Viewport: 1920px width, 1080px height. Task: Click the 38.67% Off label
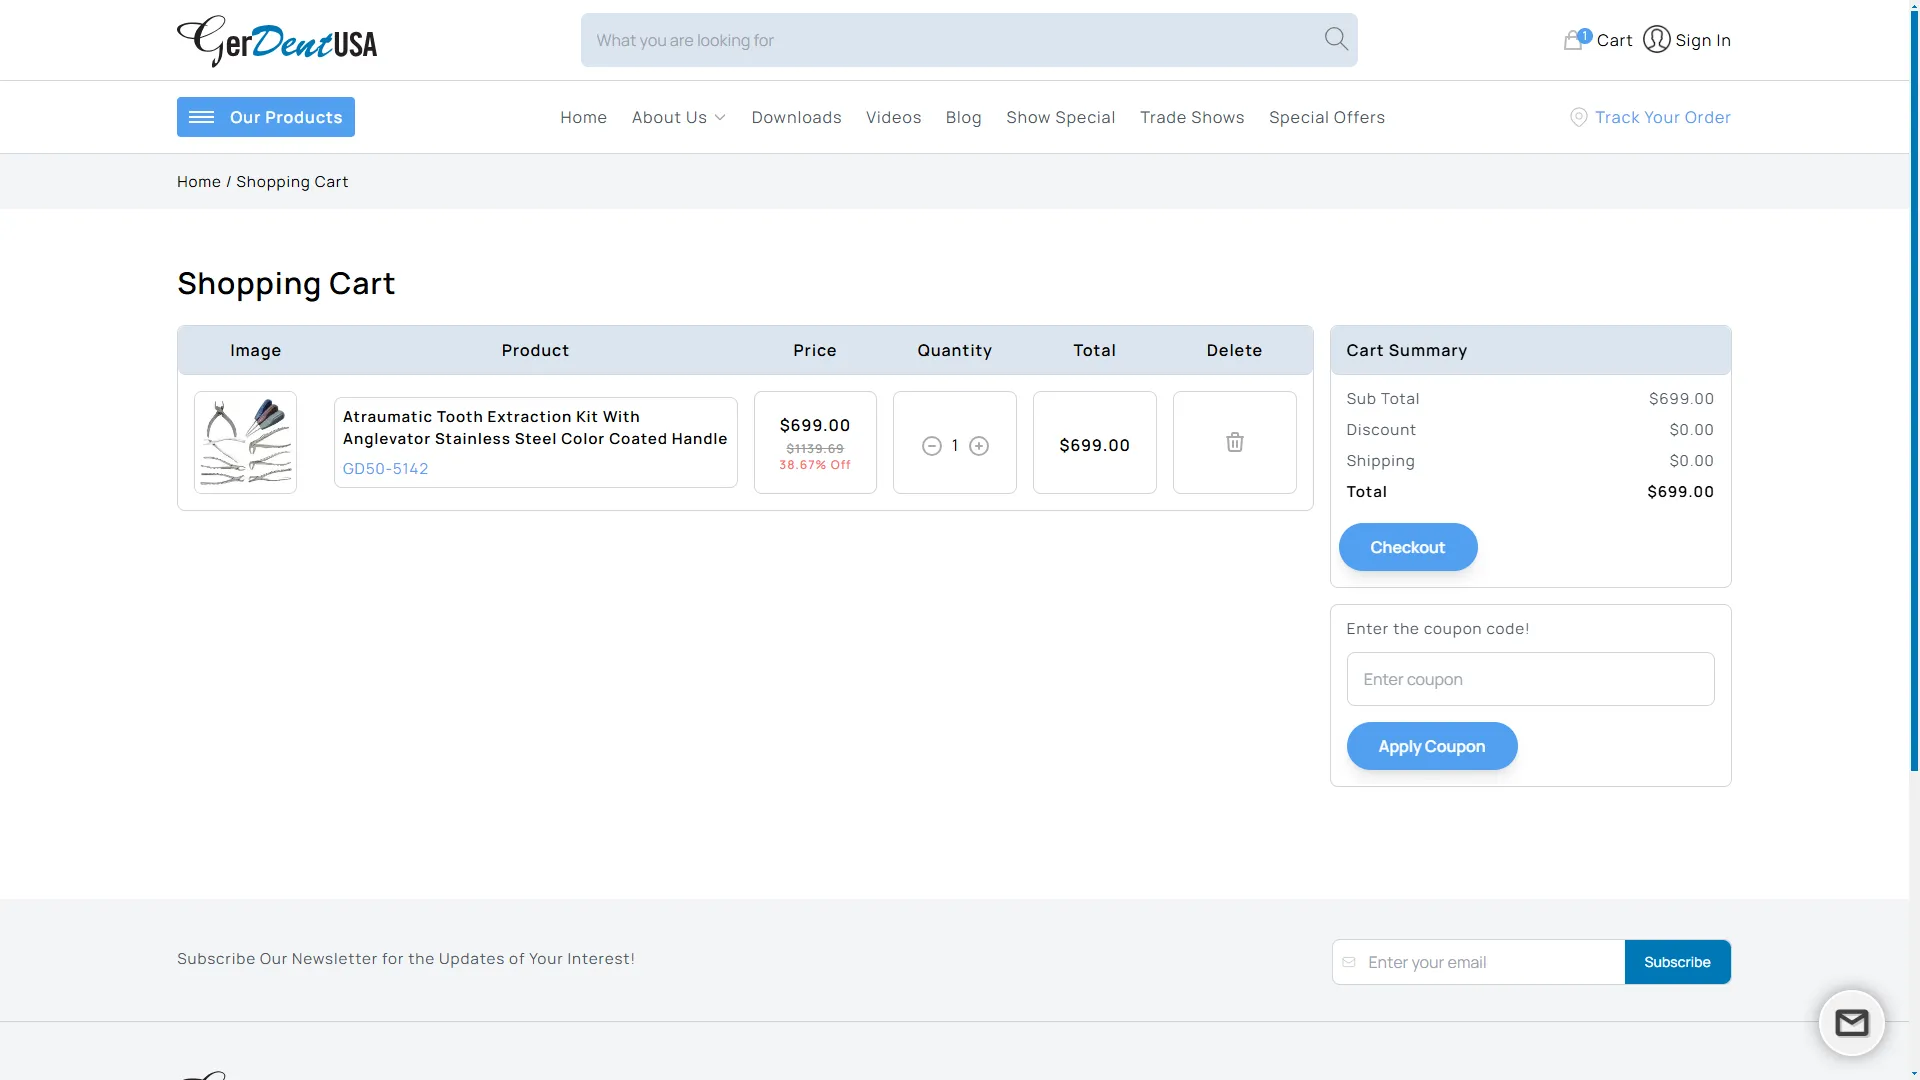pos(815,465)
